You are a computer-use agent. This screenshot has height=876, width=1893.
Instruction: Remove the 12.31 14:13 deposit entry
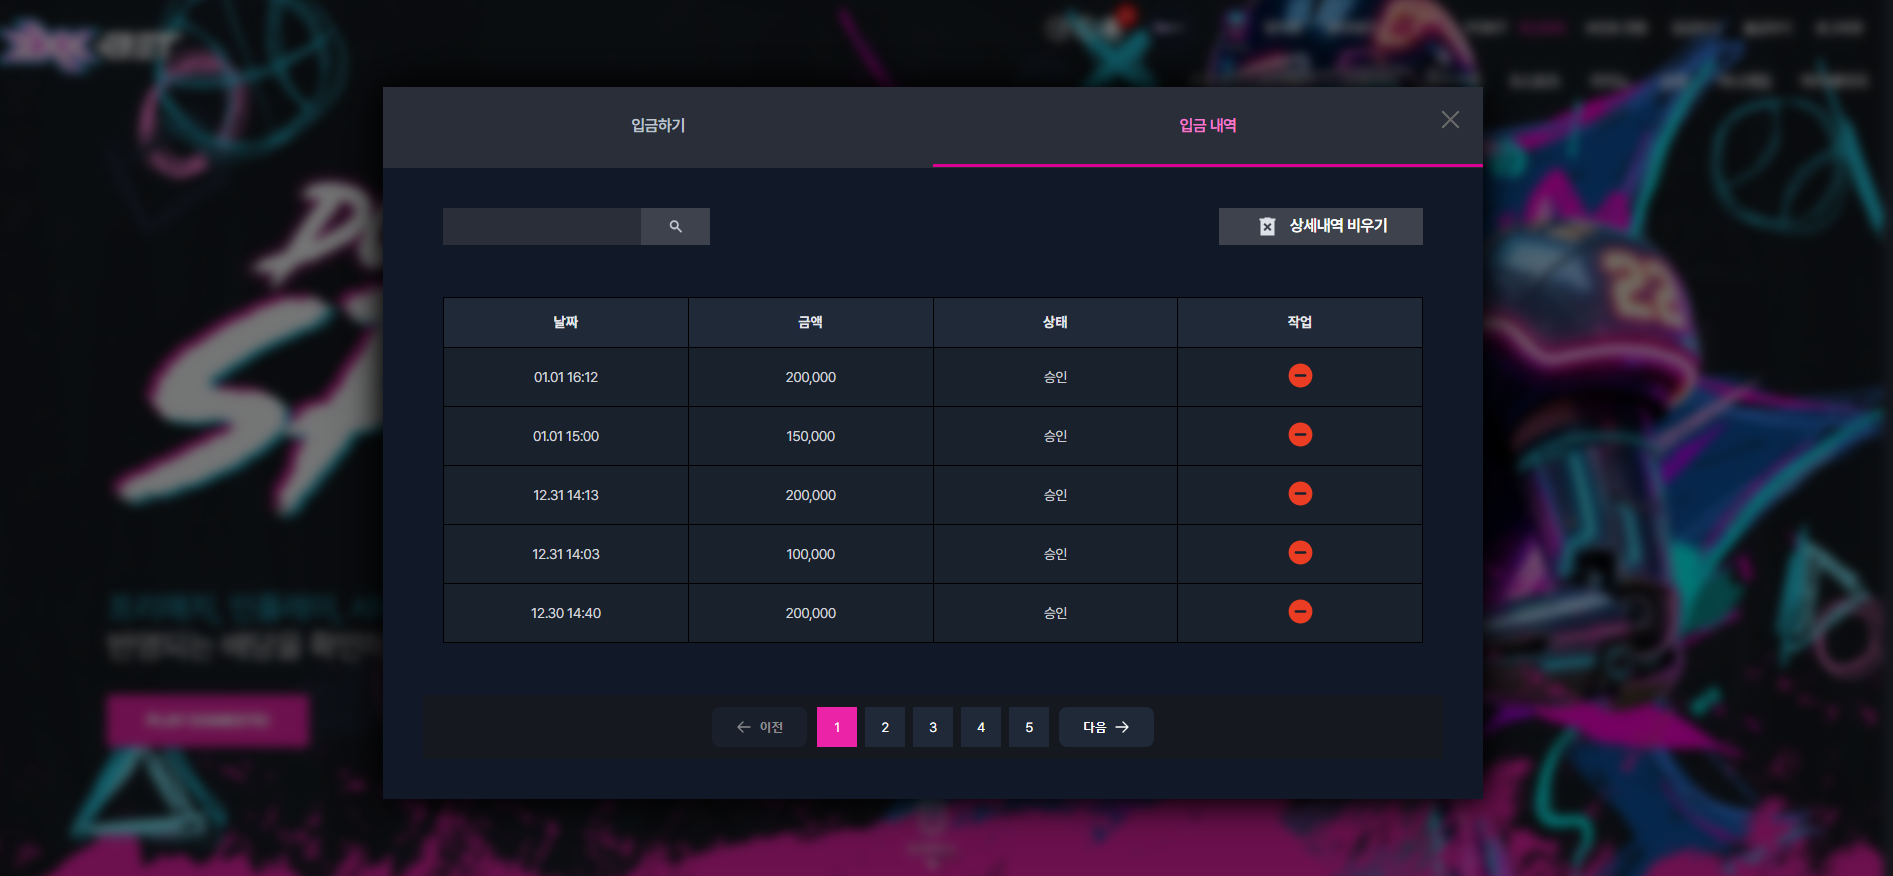coord(1300,494)
